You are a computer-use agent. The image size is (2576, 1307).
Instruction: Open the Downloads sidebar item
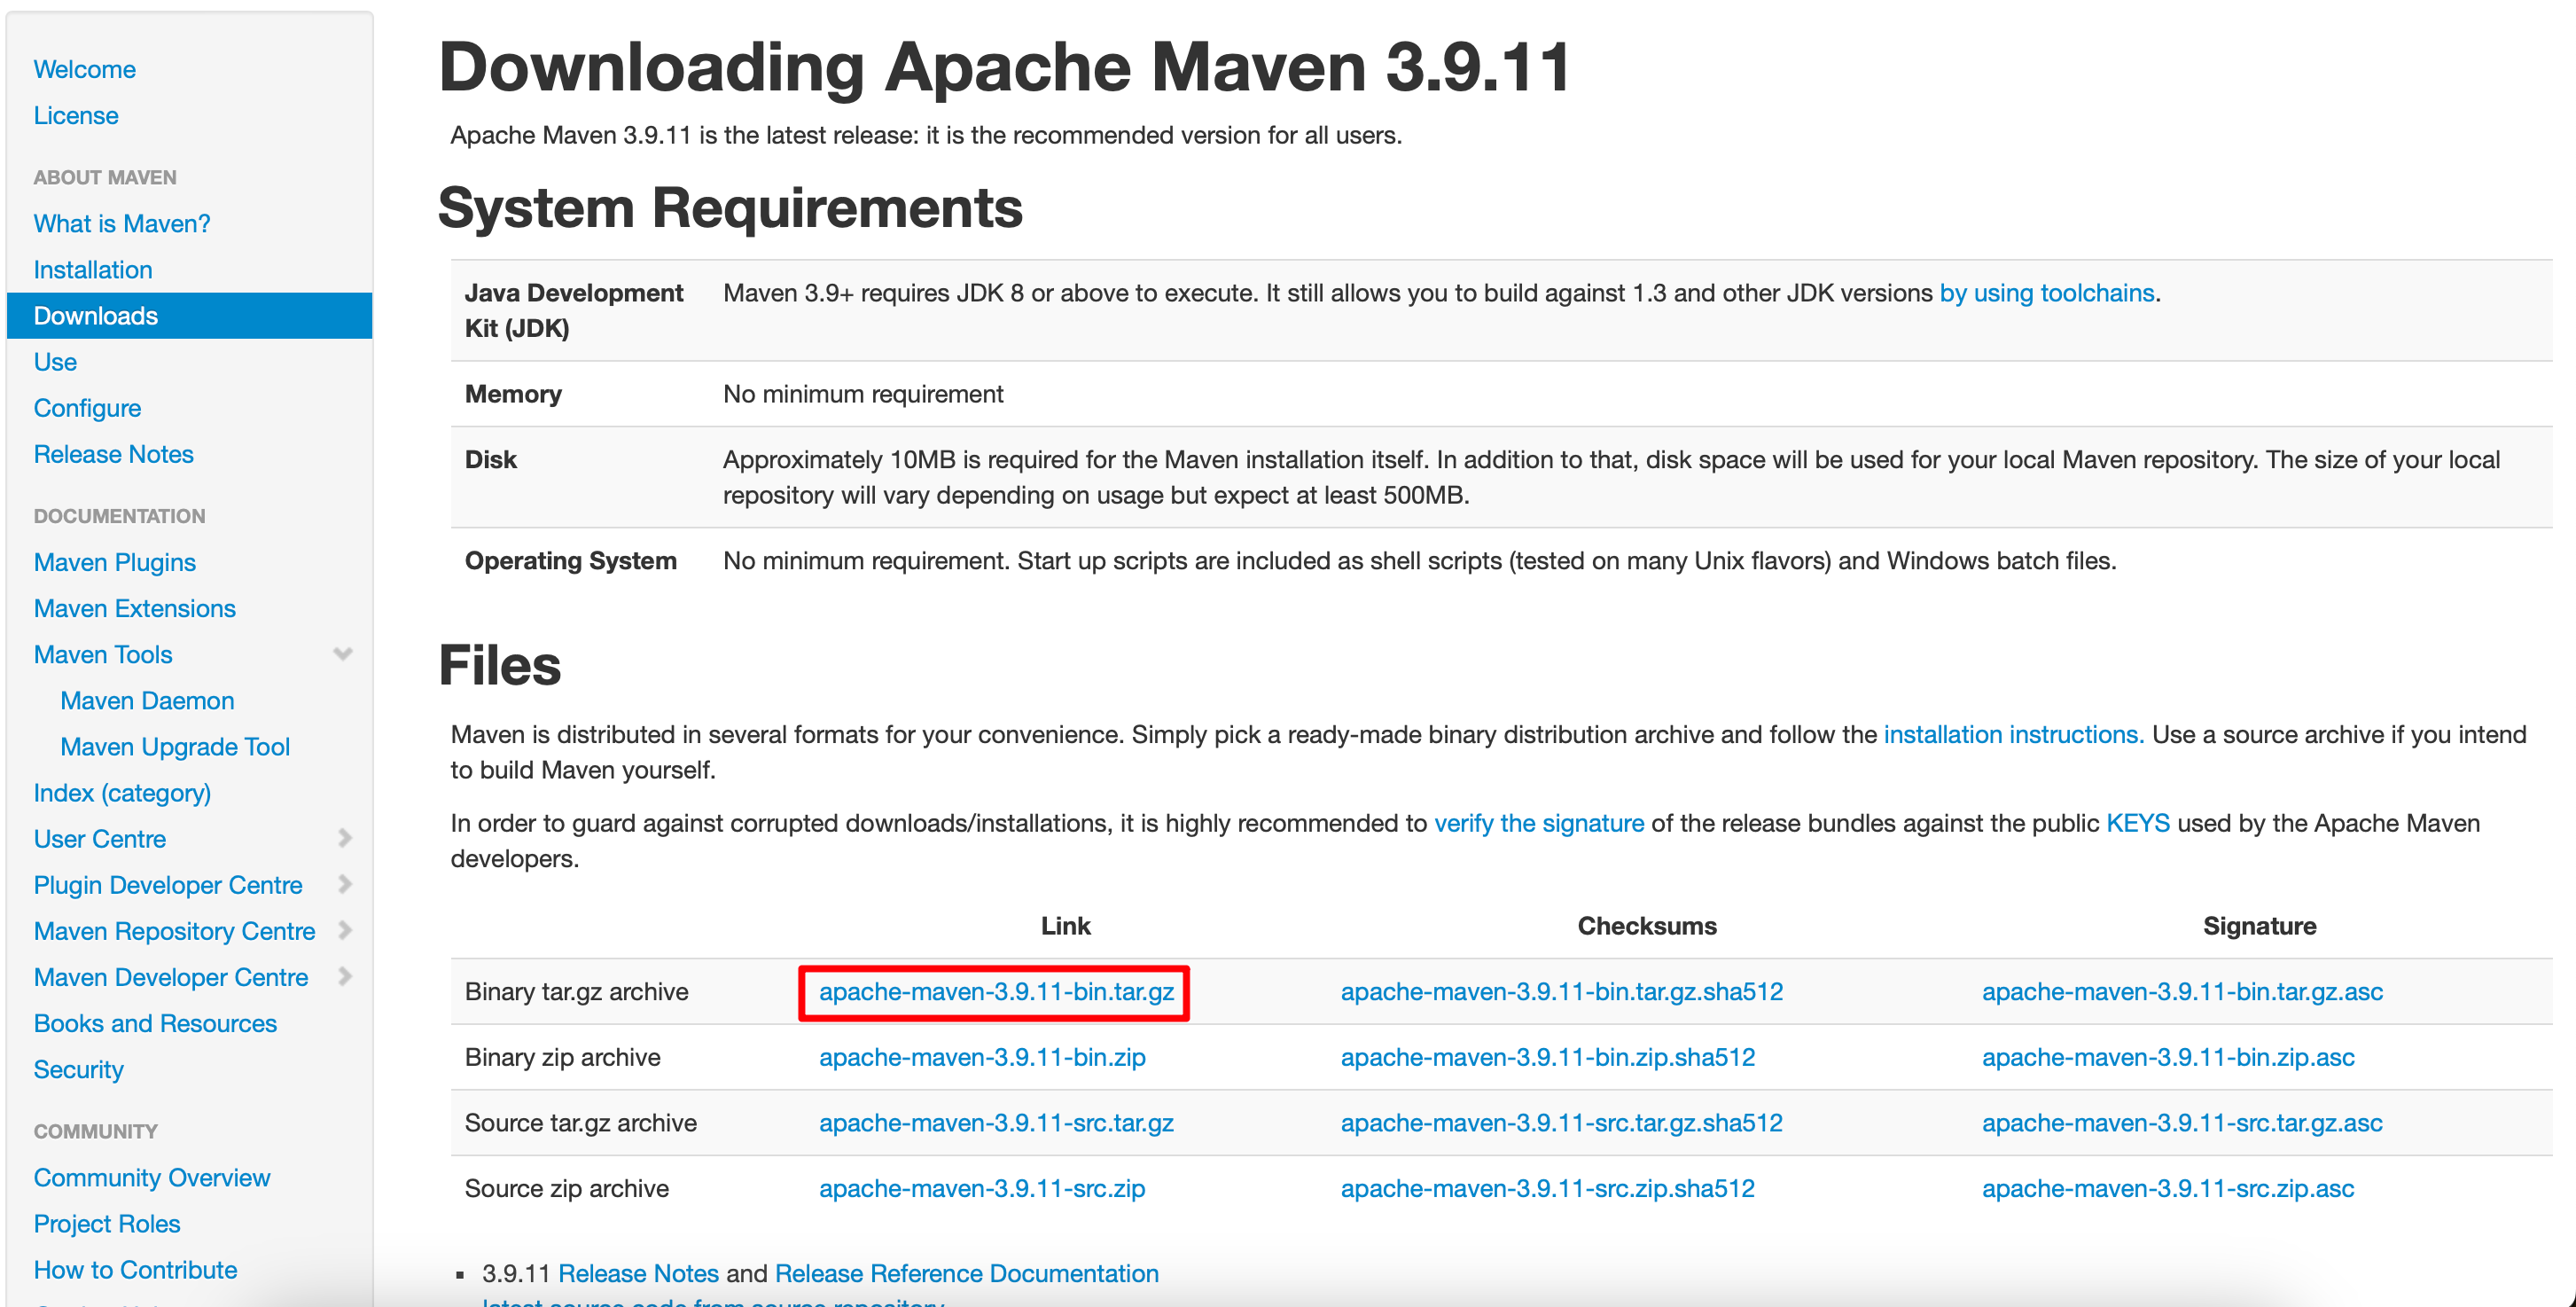[x=96, y=316]
